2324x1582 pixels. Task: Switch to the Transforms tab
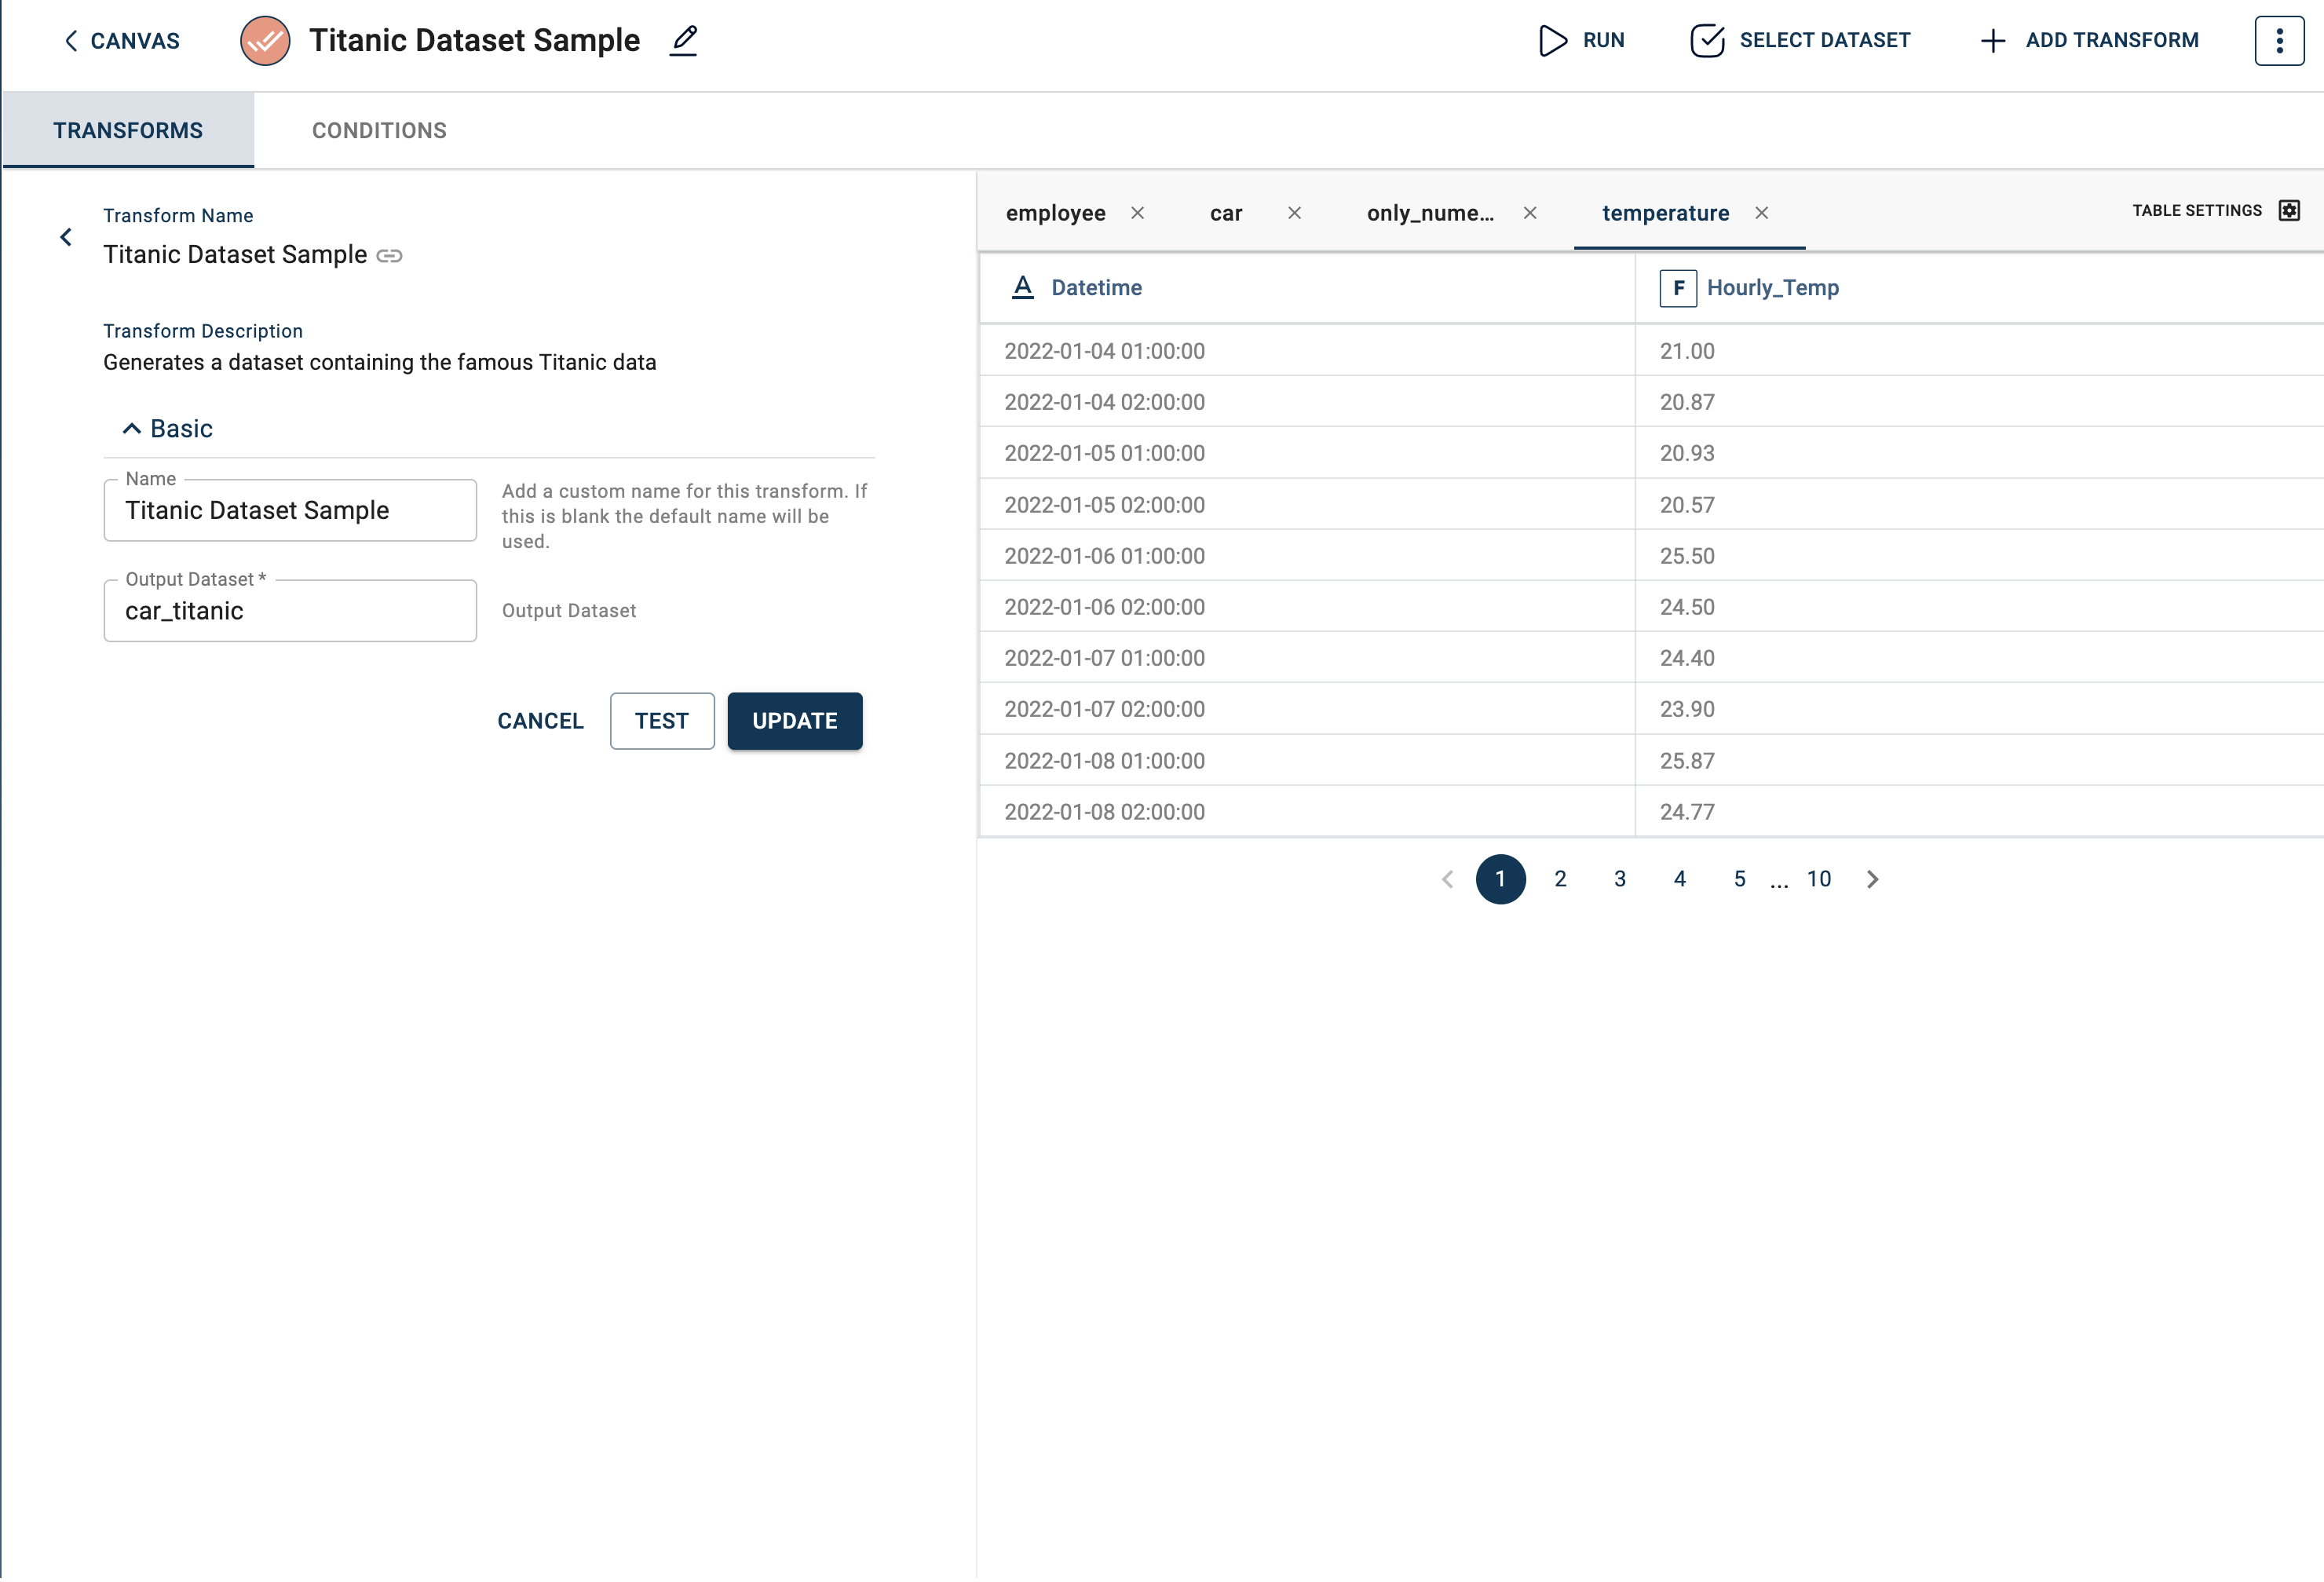click(x=128, y=130)
